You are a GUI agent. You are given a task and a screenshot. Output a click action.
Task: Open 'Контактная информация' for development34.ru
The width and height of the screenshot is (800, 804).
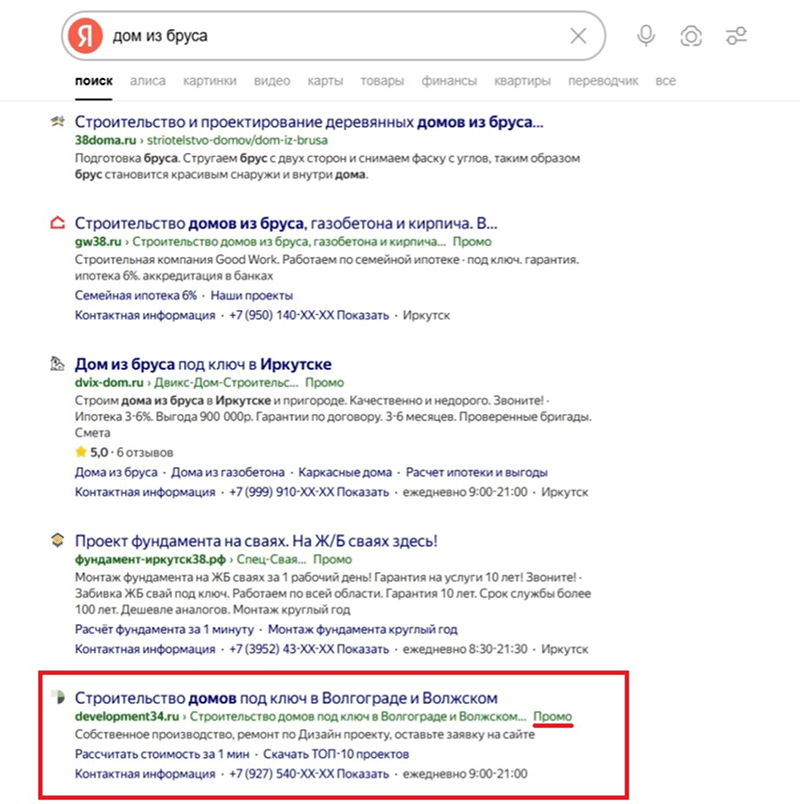(x=145, y=774)
